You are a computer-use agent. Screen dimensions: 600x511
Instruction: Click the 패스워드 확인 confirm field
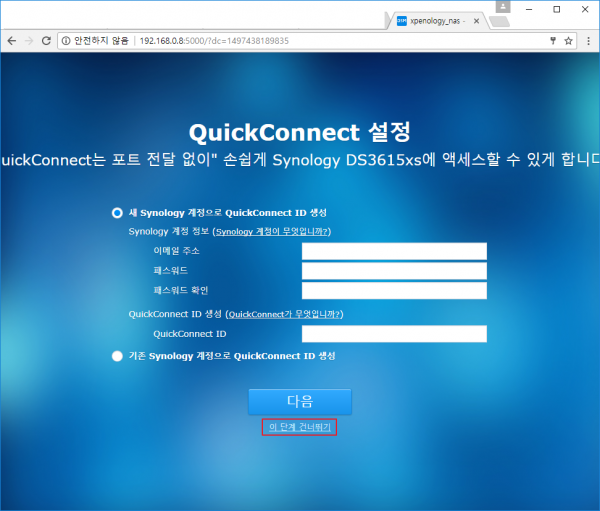point(393,291)
